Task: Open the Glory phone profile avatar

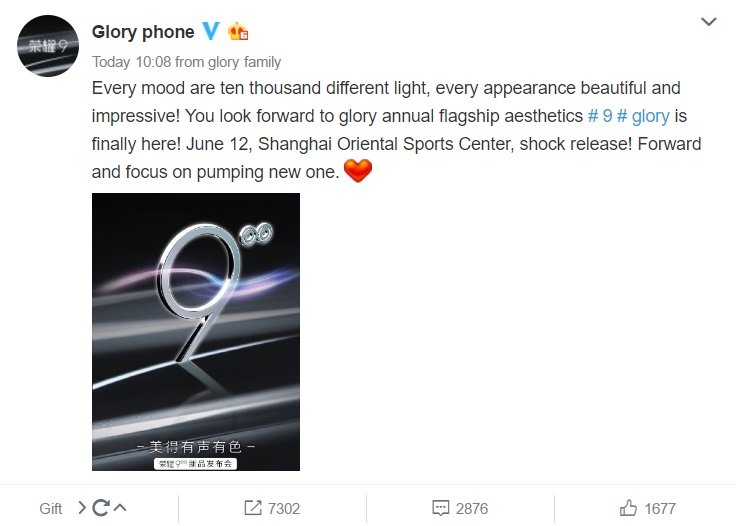Action: pyautogui.click(x=47, y=46)
